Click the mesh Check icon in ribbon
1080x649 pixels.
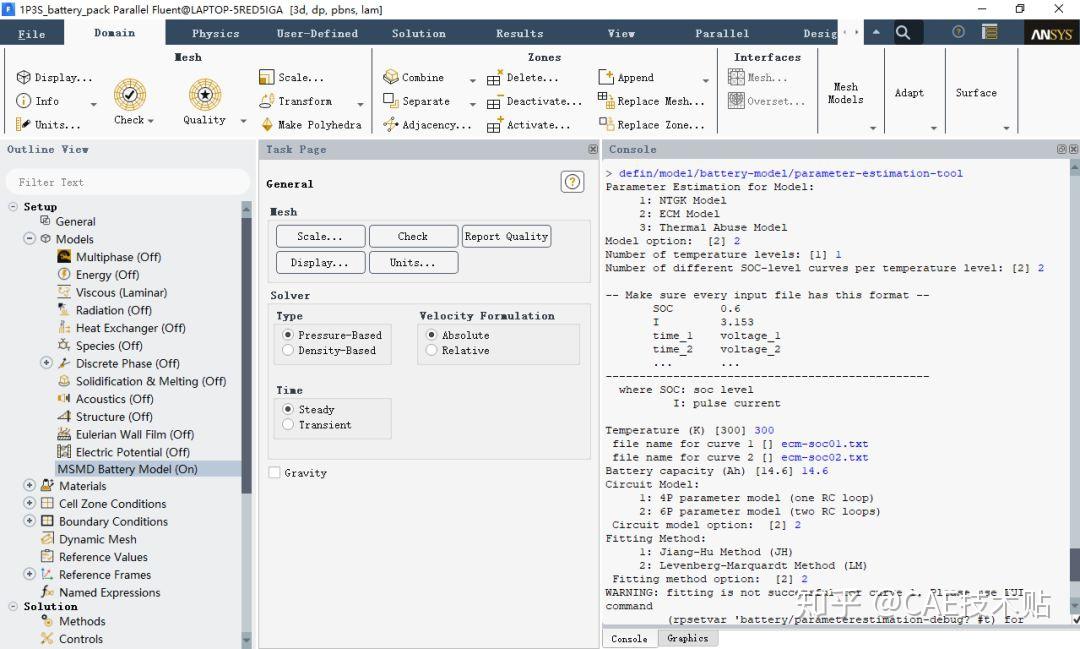[x=130, y=95]
